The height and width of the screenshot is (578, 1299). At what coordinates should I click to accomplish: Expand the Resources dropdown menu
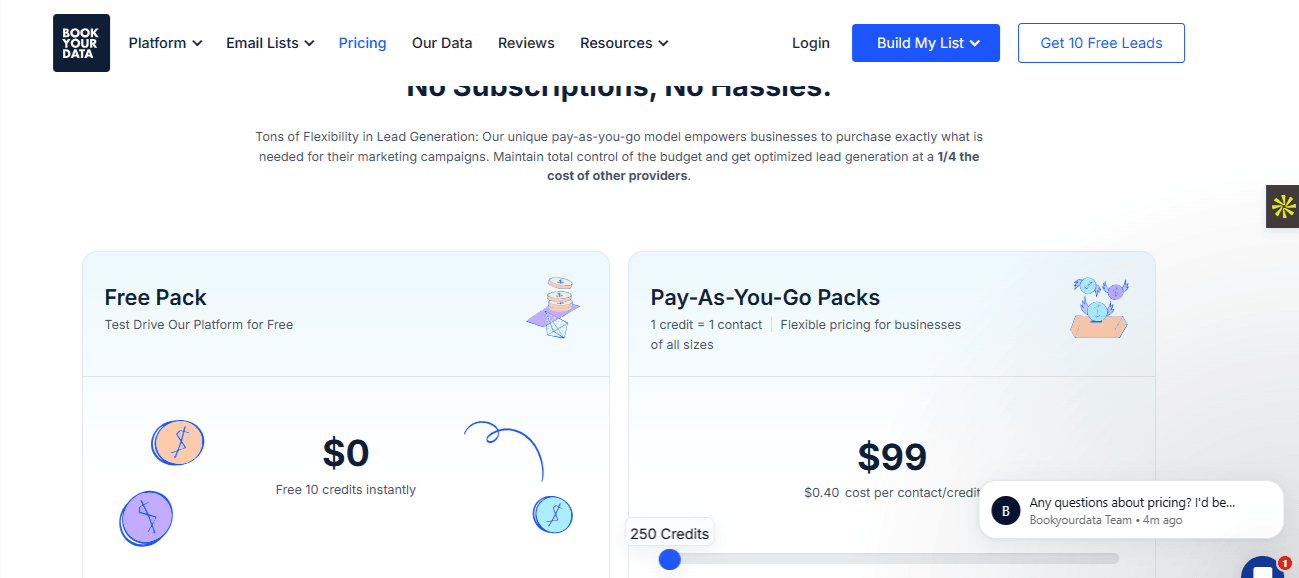pos(624,43)
